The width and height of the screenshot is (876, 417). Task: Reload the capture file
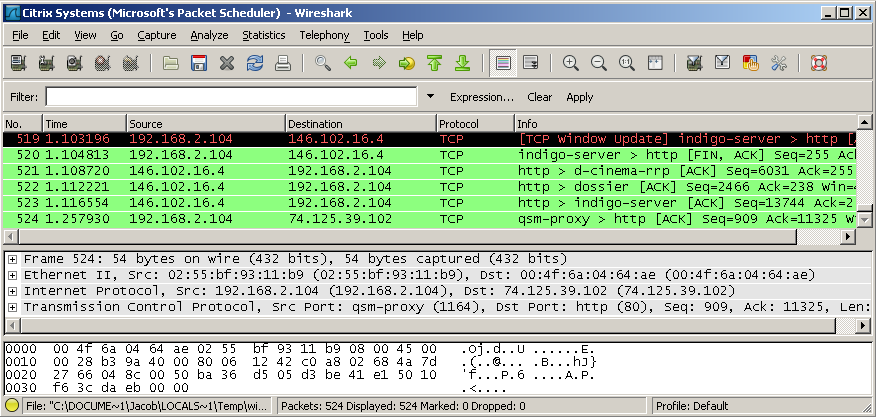pyautogui.click(x=255, y=63)
